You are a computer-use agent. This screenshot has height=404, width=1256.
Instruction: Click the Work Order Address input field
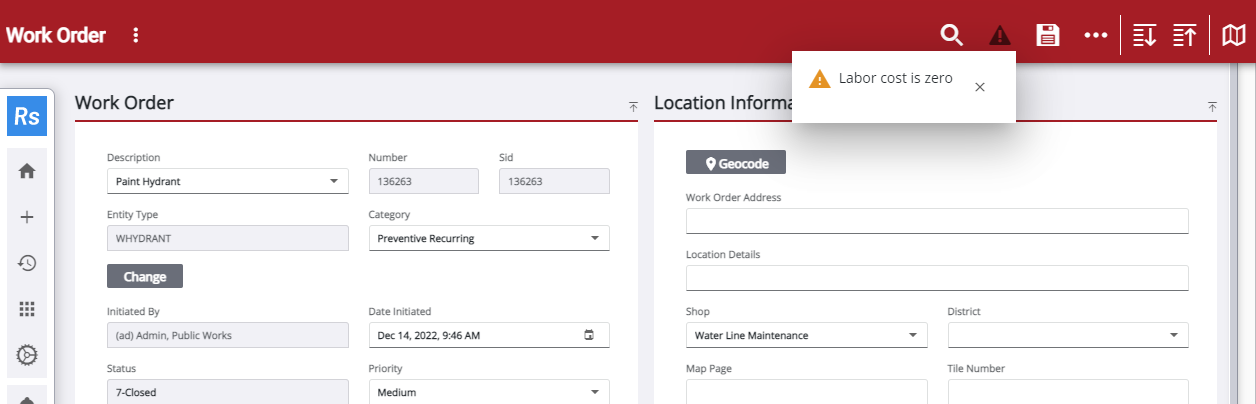tap(936, 221)
